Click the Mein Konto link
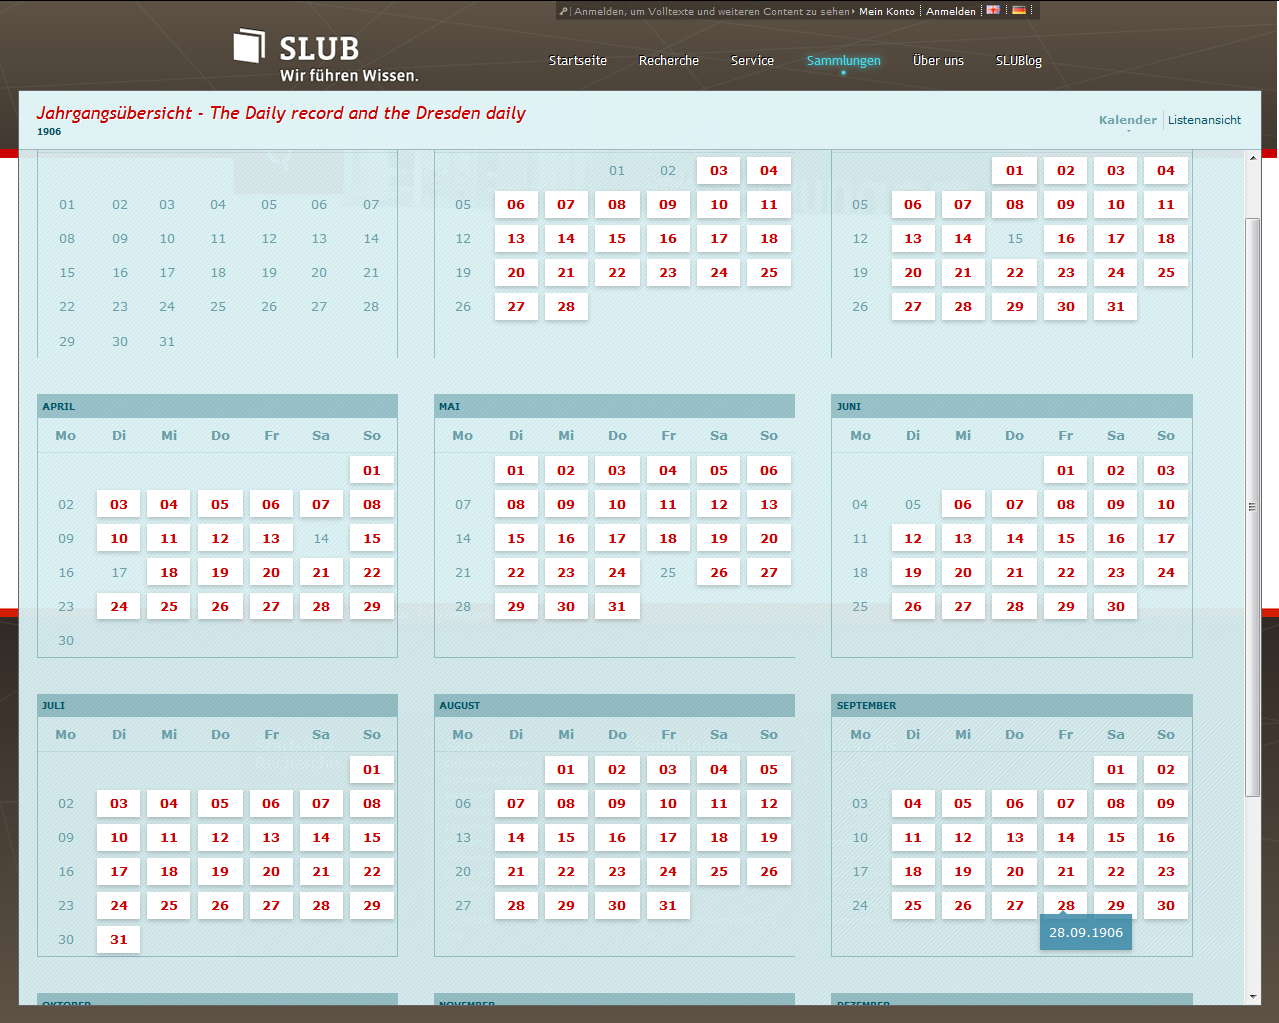The width and height of the screenshot is (1279, 1023). click(x=886, y=12)
